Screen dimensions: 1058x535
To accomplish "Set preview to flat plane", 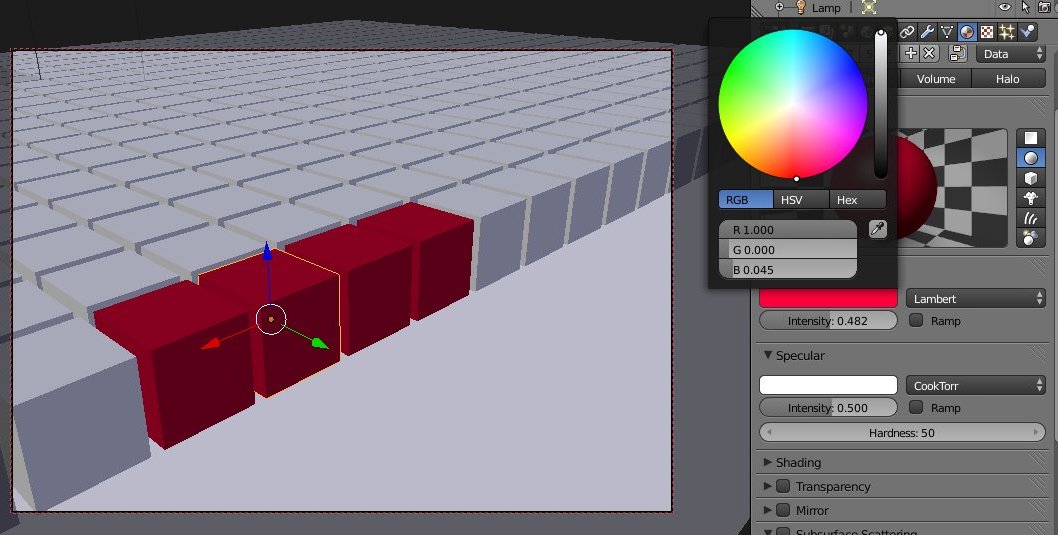I will click(x=1030, y=138).
